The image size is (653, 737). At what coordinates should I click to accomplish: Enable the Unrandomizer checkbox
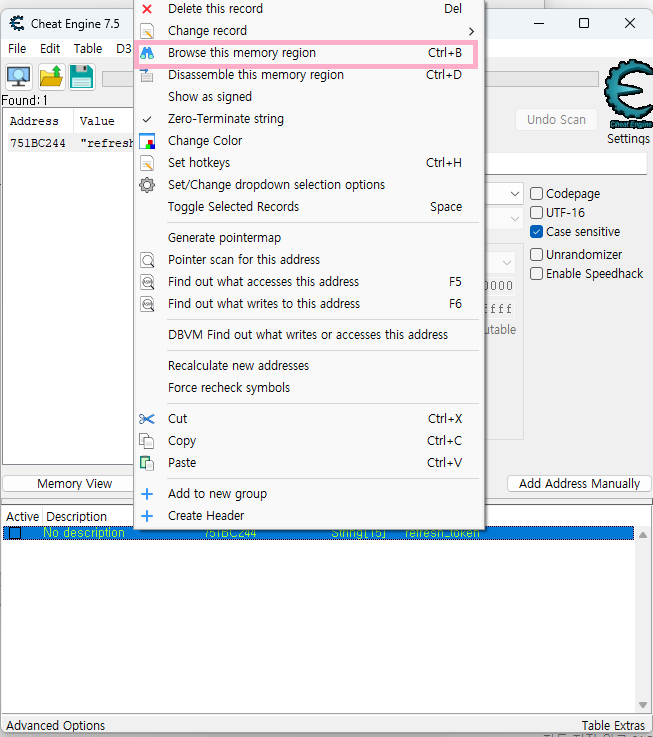[536, 255]
